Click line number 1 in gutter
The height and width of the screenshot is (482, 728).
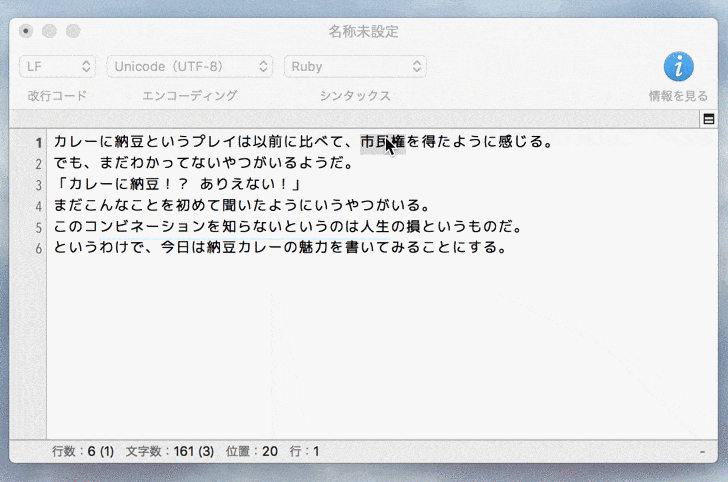[39, 143]
